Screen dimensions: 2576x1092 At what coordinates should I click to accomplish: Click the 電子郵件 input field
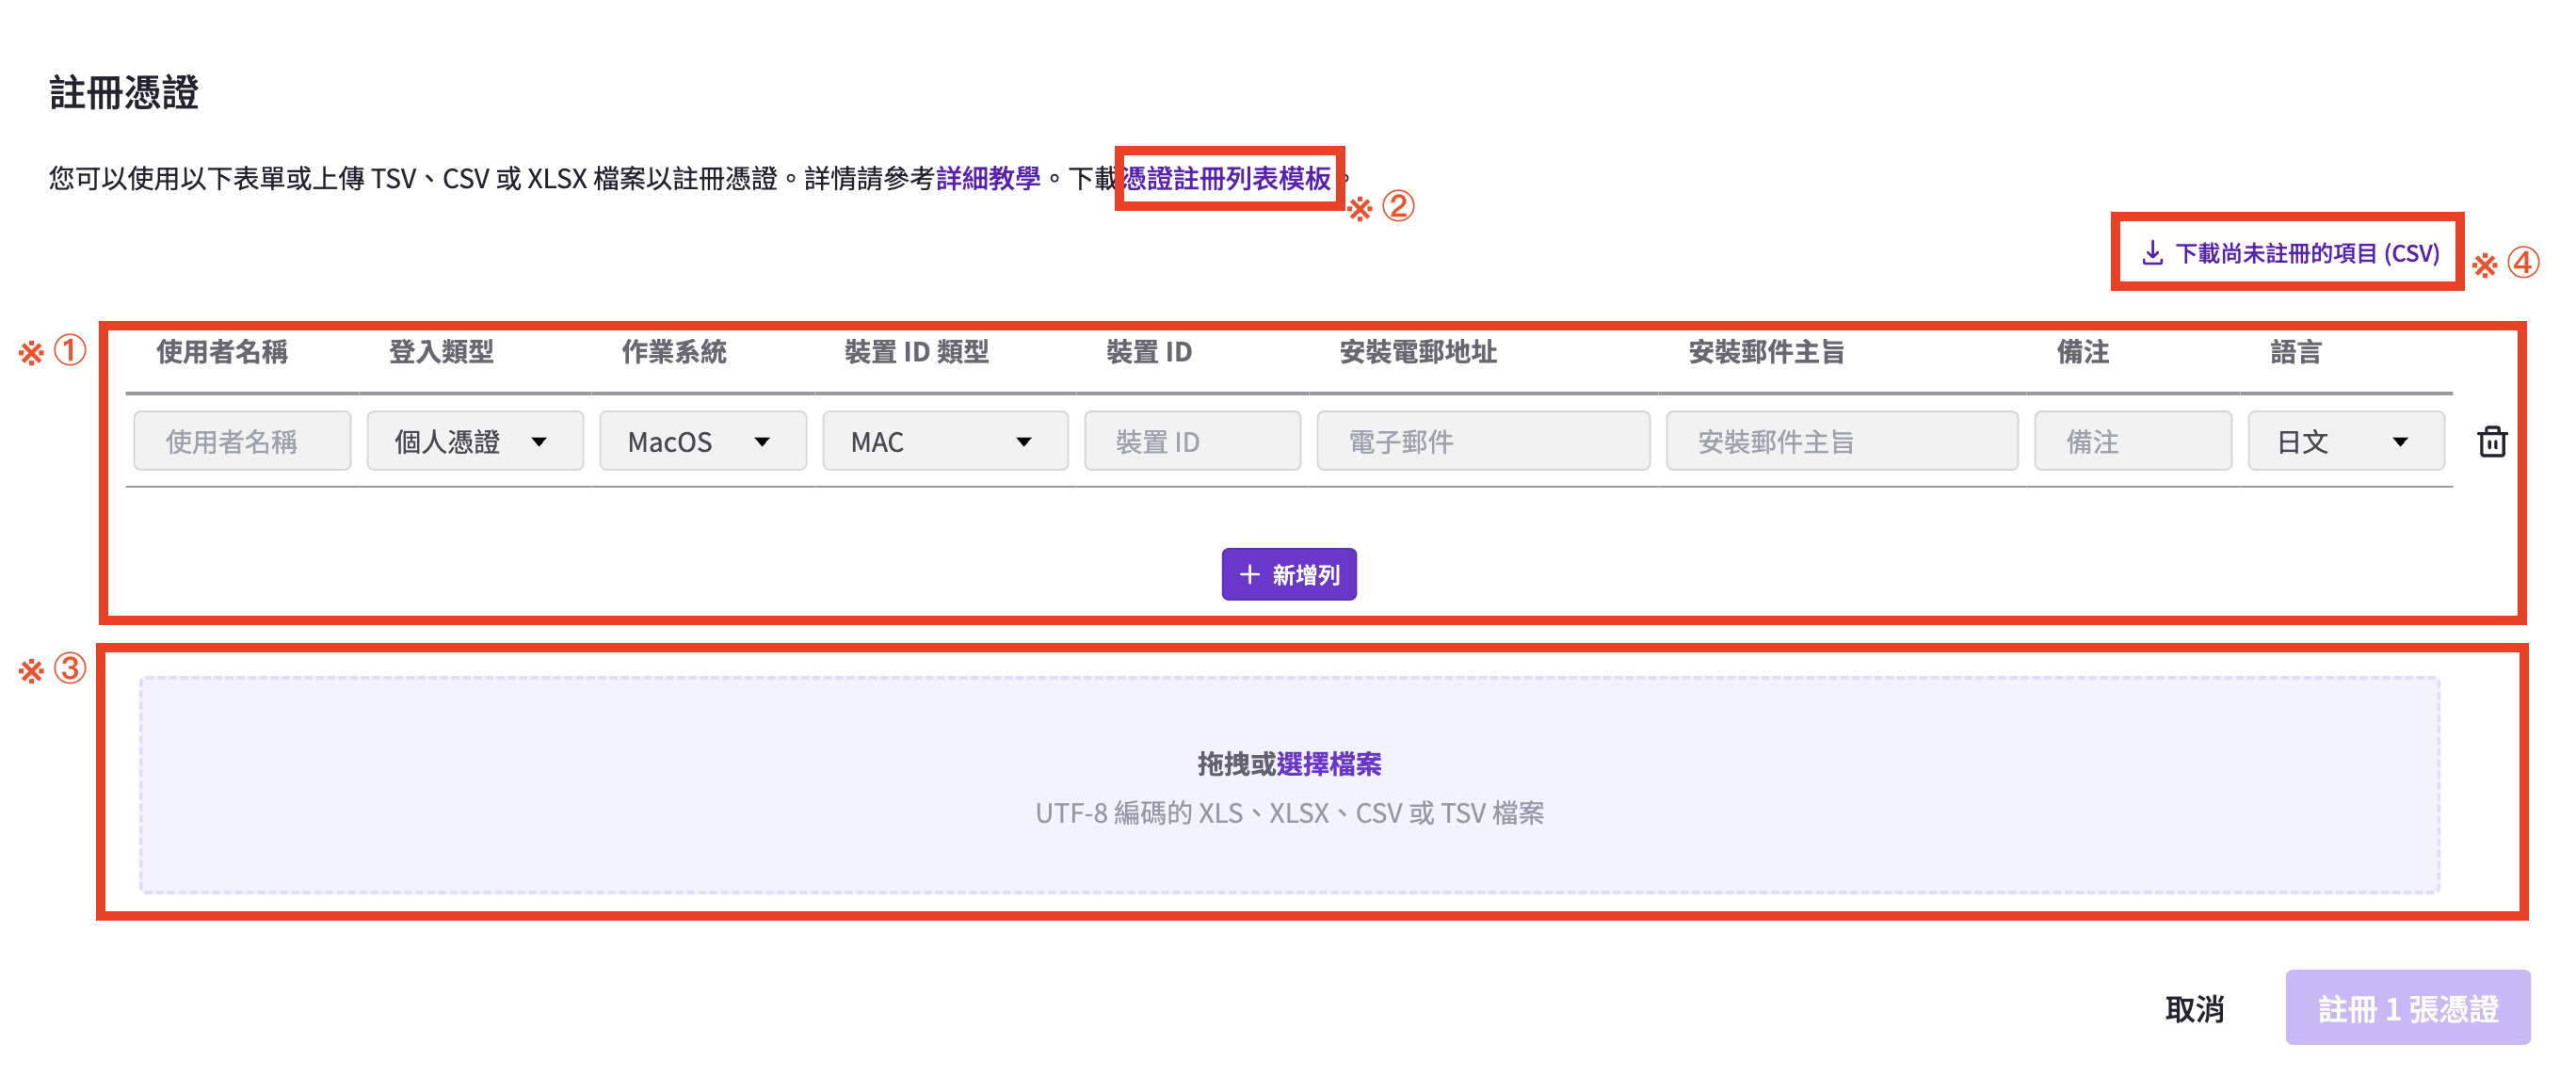coord(1483,441)
